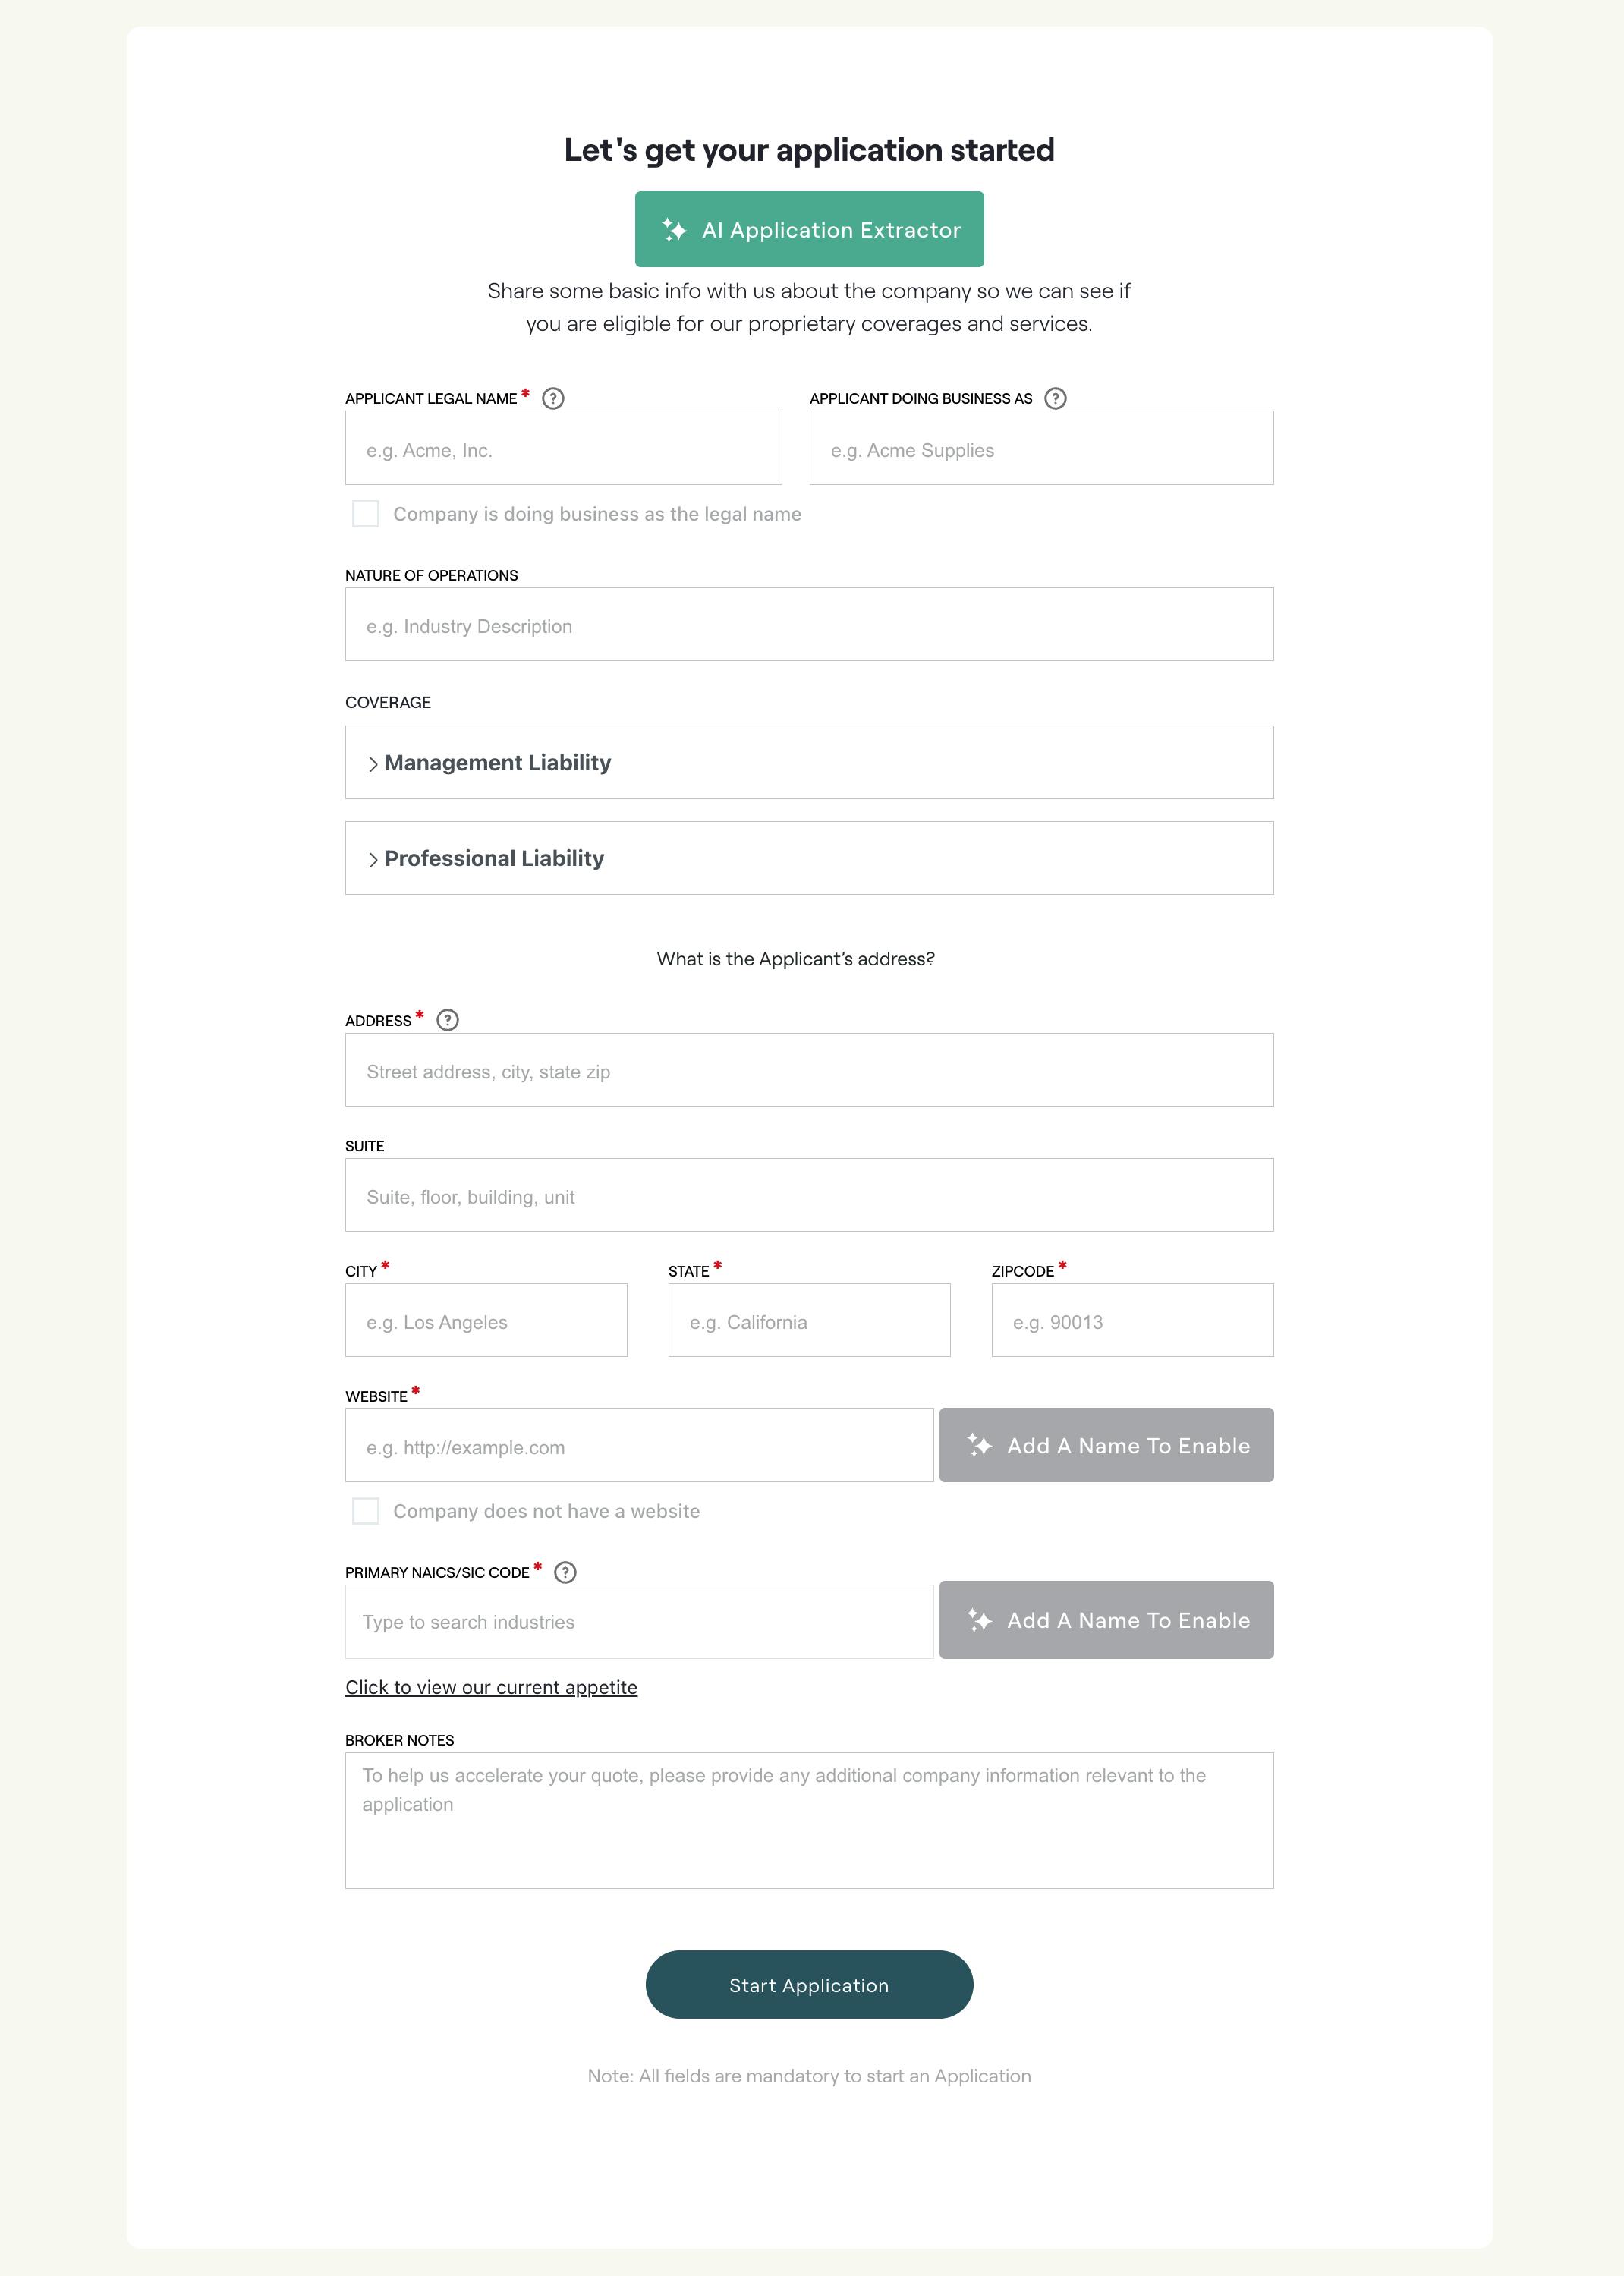The image size is (1624, 2276).
Task: Click 'Add A Name To Enable' beside NAICS code
Action: pyautogui.click(x=1106, y=1620)
